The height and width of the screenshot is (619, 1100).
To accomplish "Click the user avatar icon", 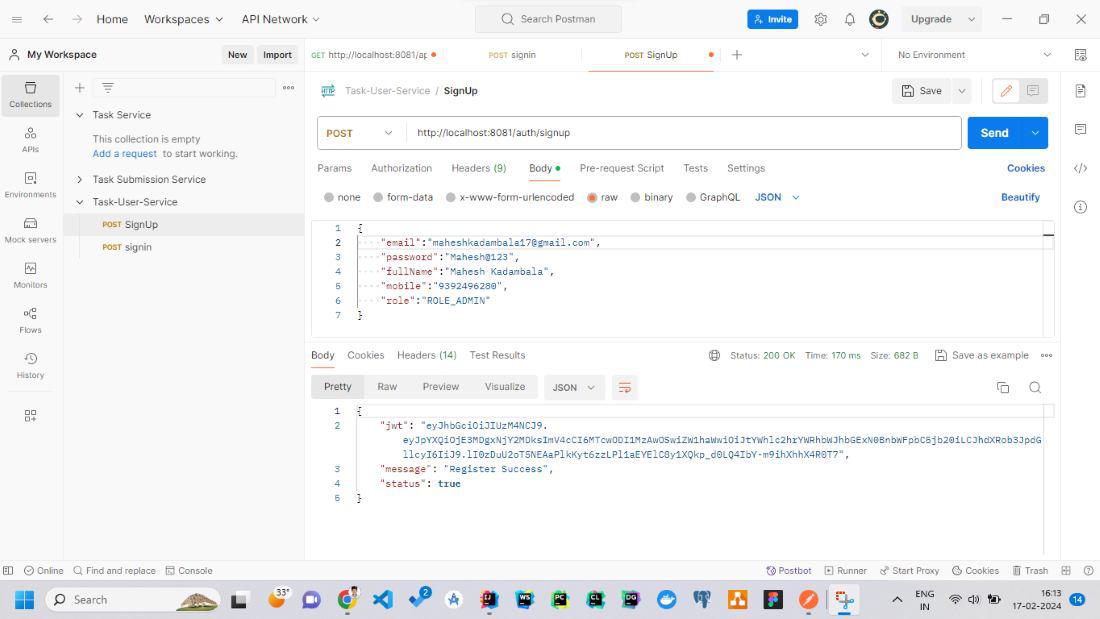I will tap(878, 19).
